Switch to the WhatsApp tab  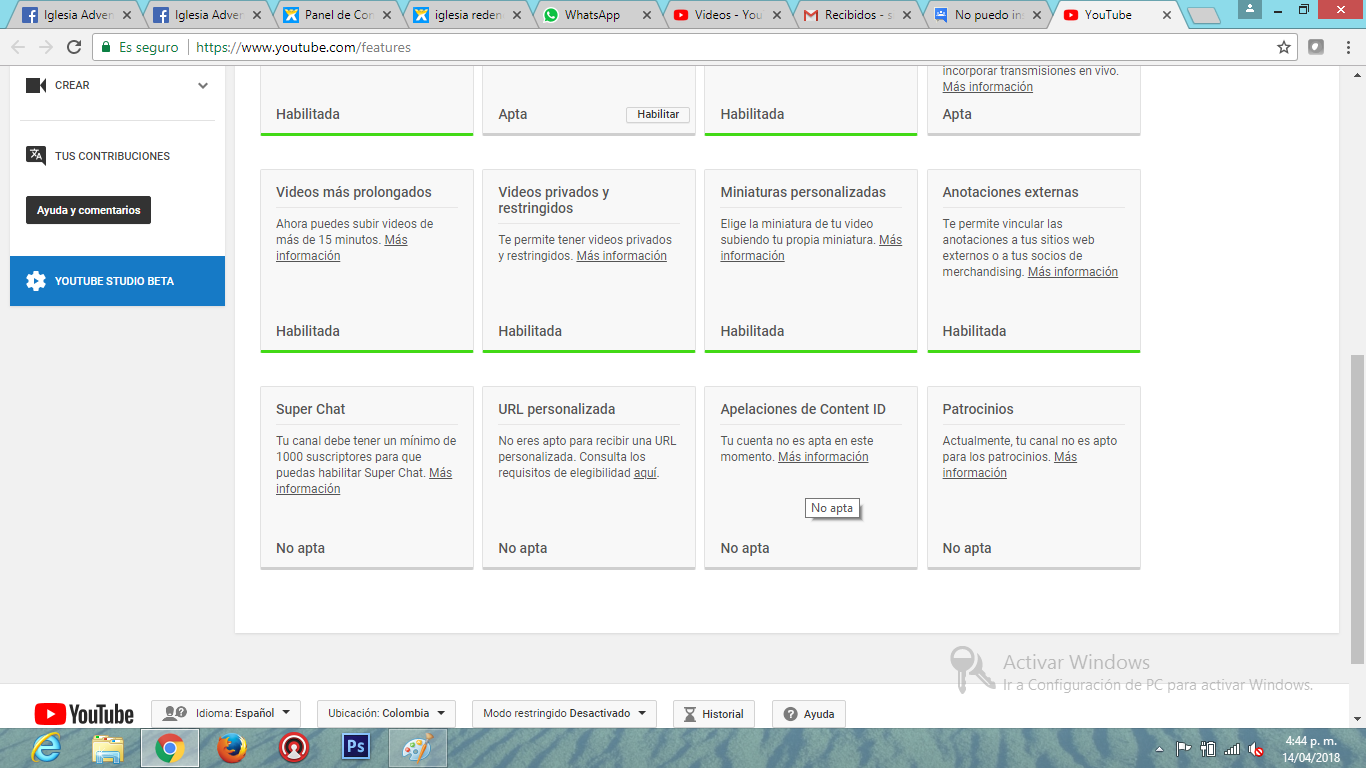[597, 15]
